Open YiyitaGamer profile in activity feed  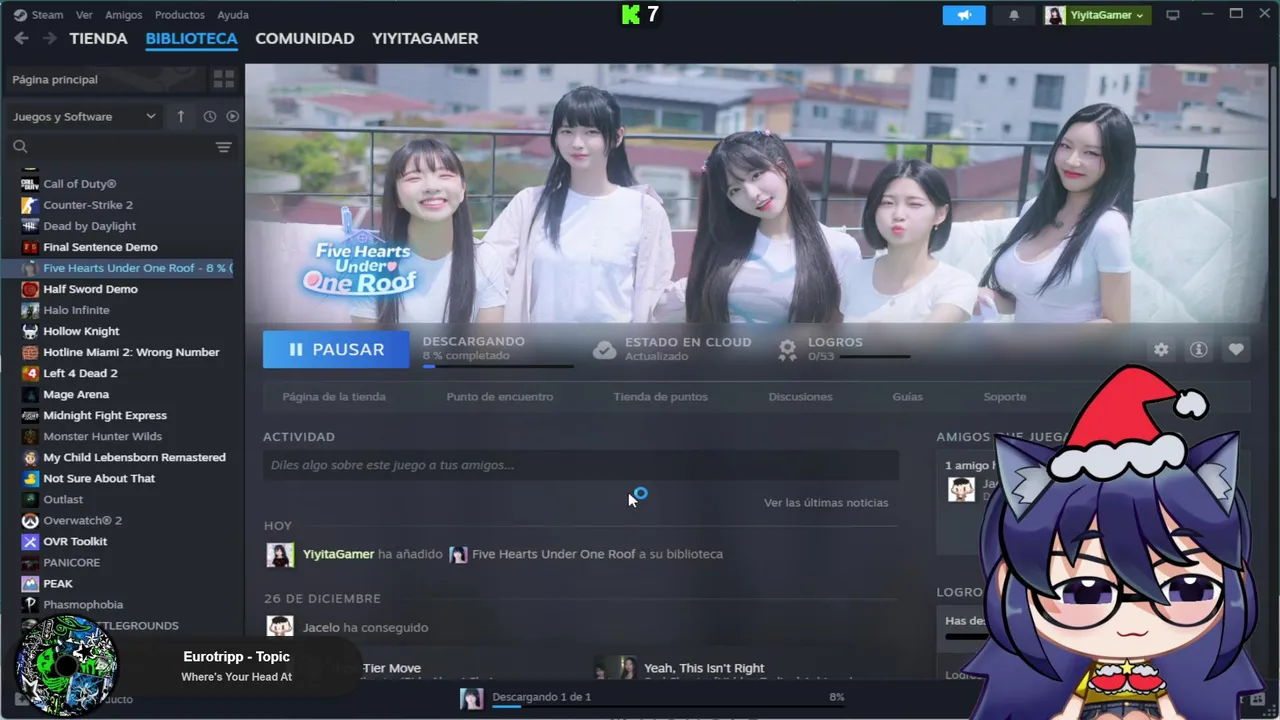(338, 554)
